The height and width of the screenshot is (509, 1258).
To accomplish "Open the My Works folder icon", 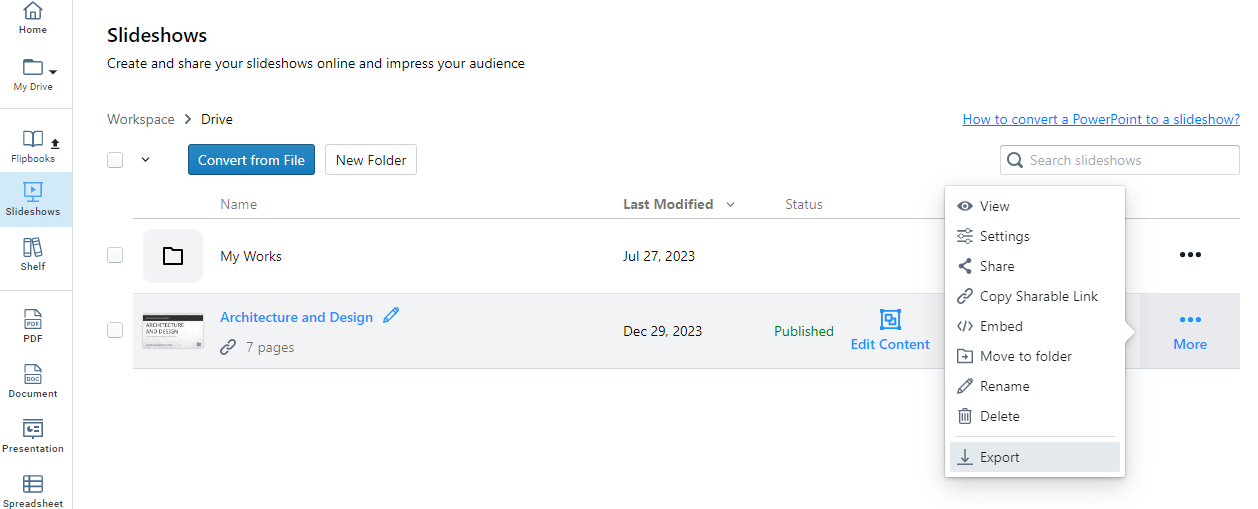I will click(x=173, y=256).
